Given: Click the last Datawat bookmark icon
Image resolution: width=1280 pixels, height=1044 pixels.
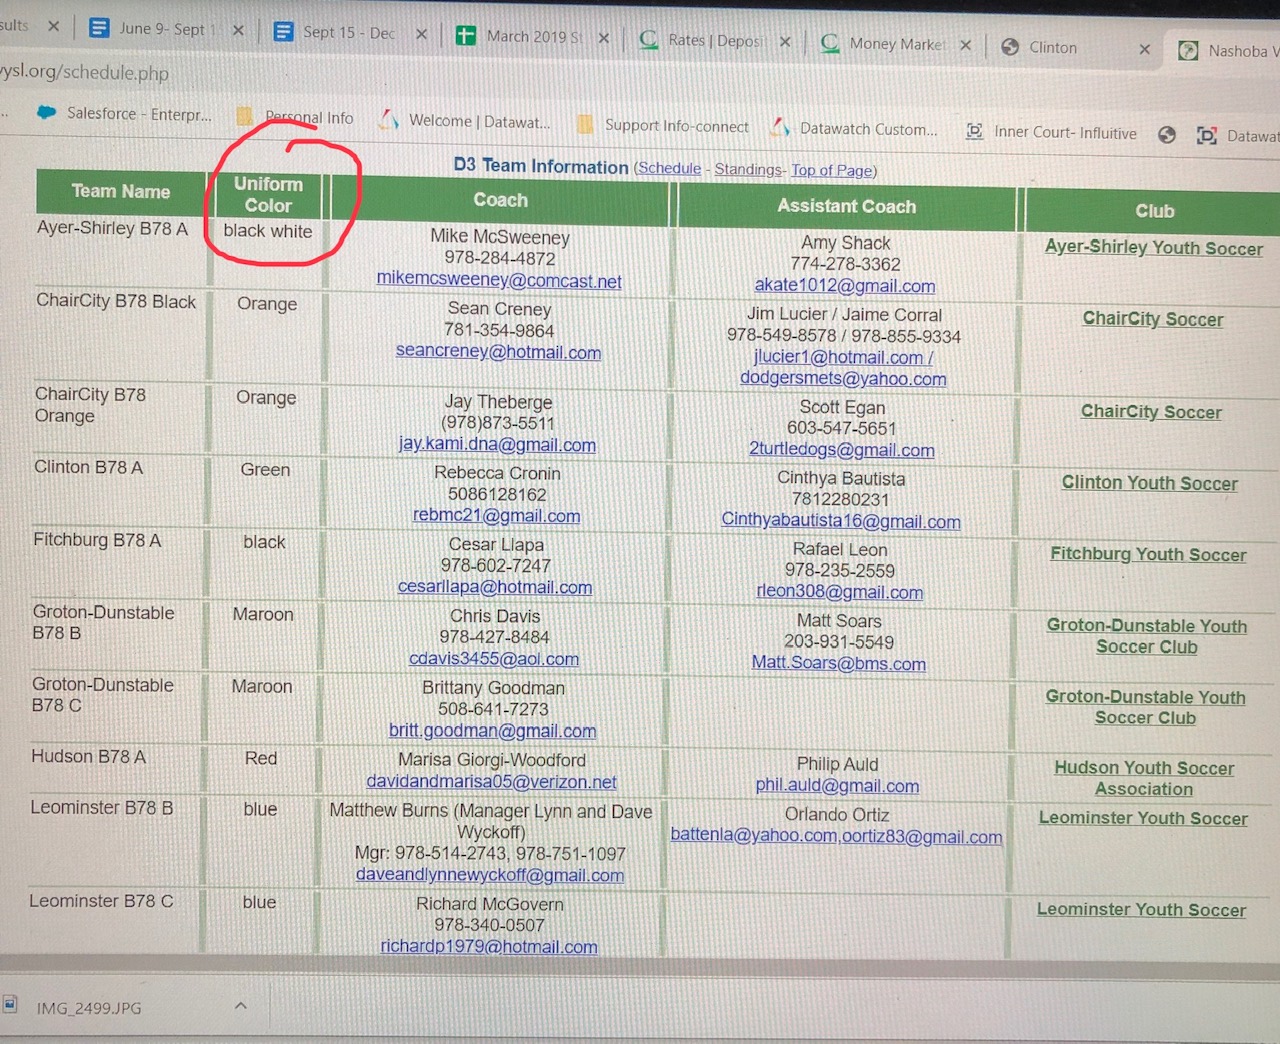Looking at the screenshot, I should tap(1207, 135).
